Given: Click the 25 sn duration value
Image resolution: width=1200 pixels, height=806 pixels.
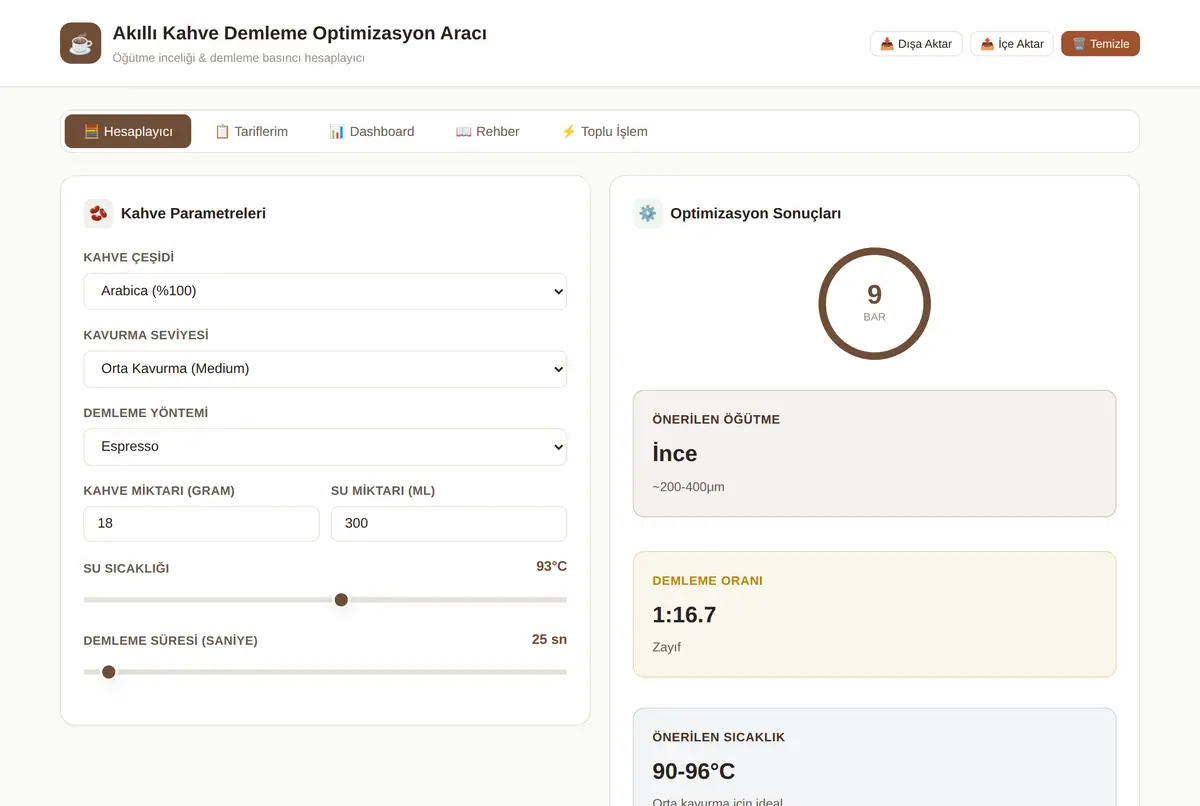Looking at the screenshot, I should click(549, 639).
